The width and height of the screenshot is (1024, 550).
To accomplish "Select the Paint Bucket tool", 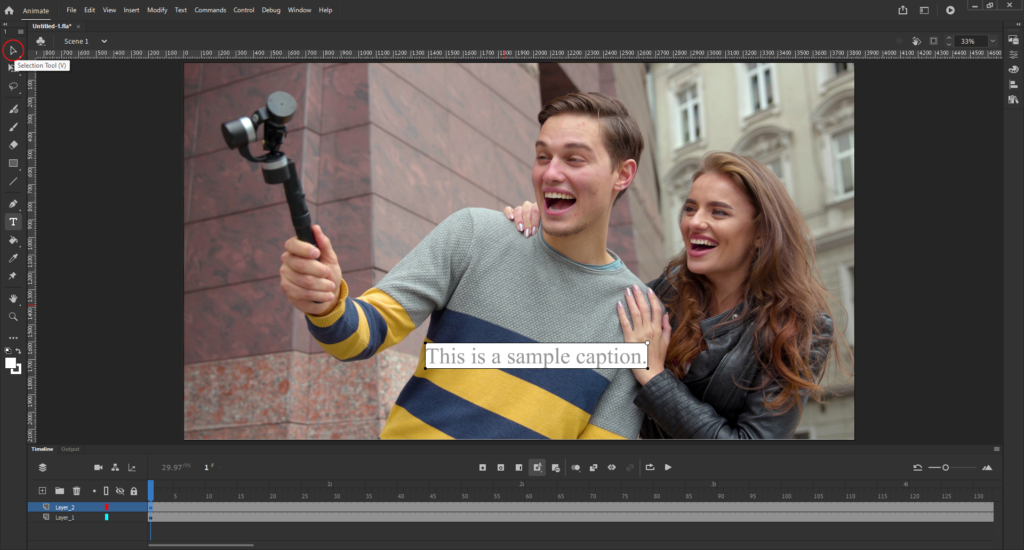I will tap(13, 240).
